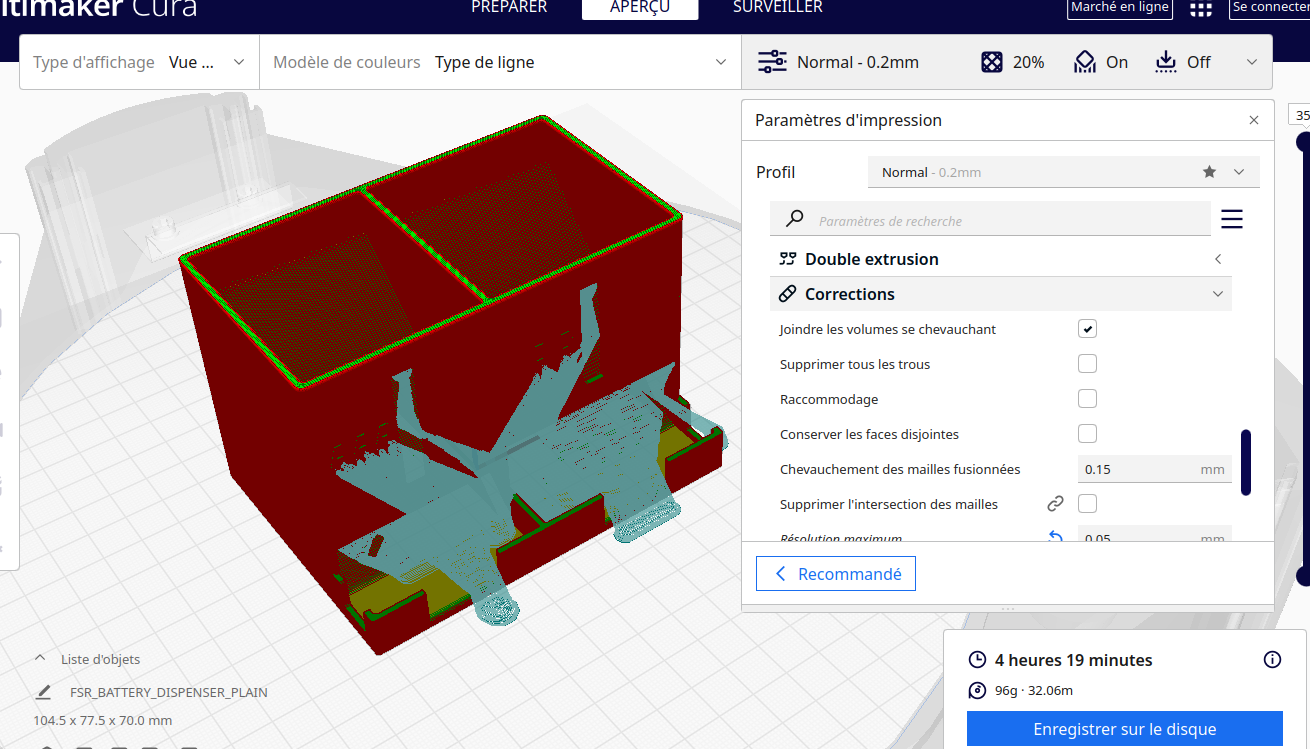Collapse the Corrections section
Image resolution: width=1310 pixels, height=749 pixels.
point(1001,294)
